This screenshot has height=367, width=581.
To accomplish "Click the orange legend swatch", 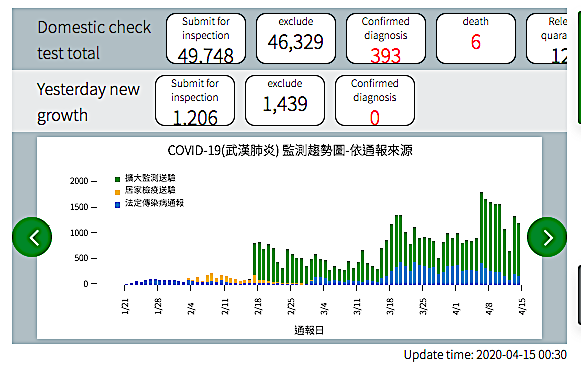I will (117, 192).
